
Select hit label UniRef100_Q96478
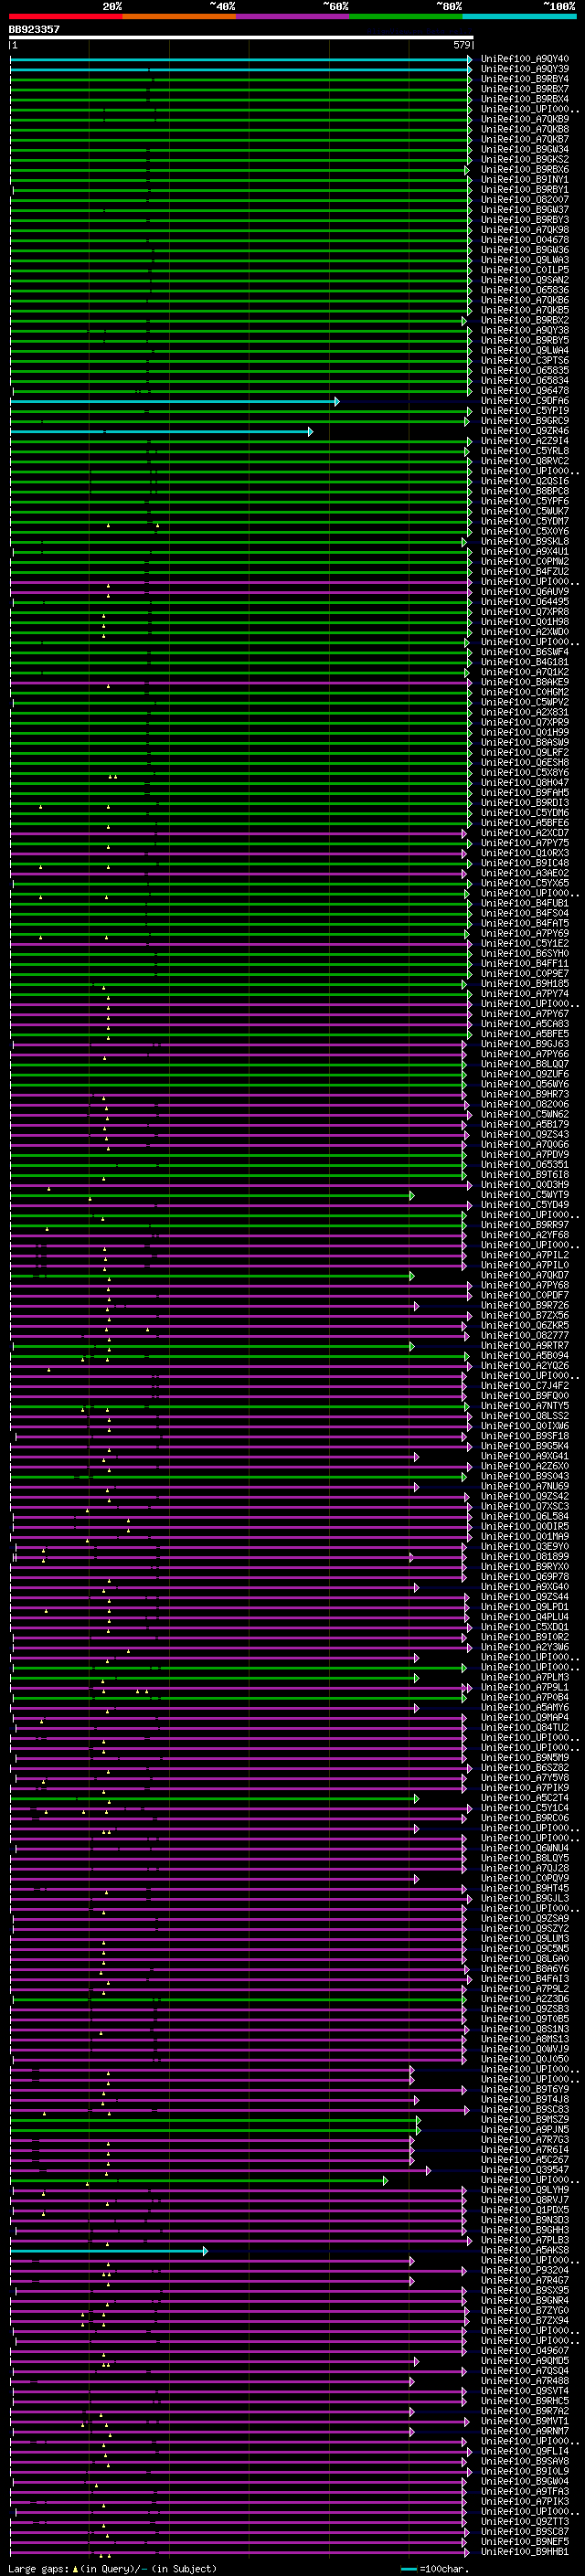524,391
